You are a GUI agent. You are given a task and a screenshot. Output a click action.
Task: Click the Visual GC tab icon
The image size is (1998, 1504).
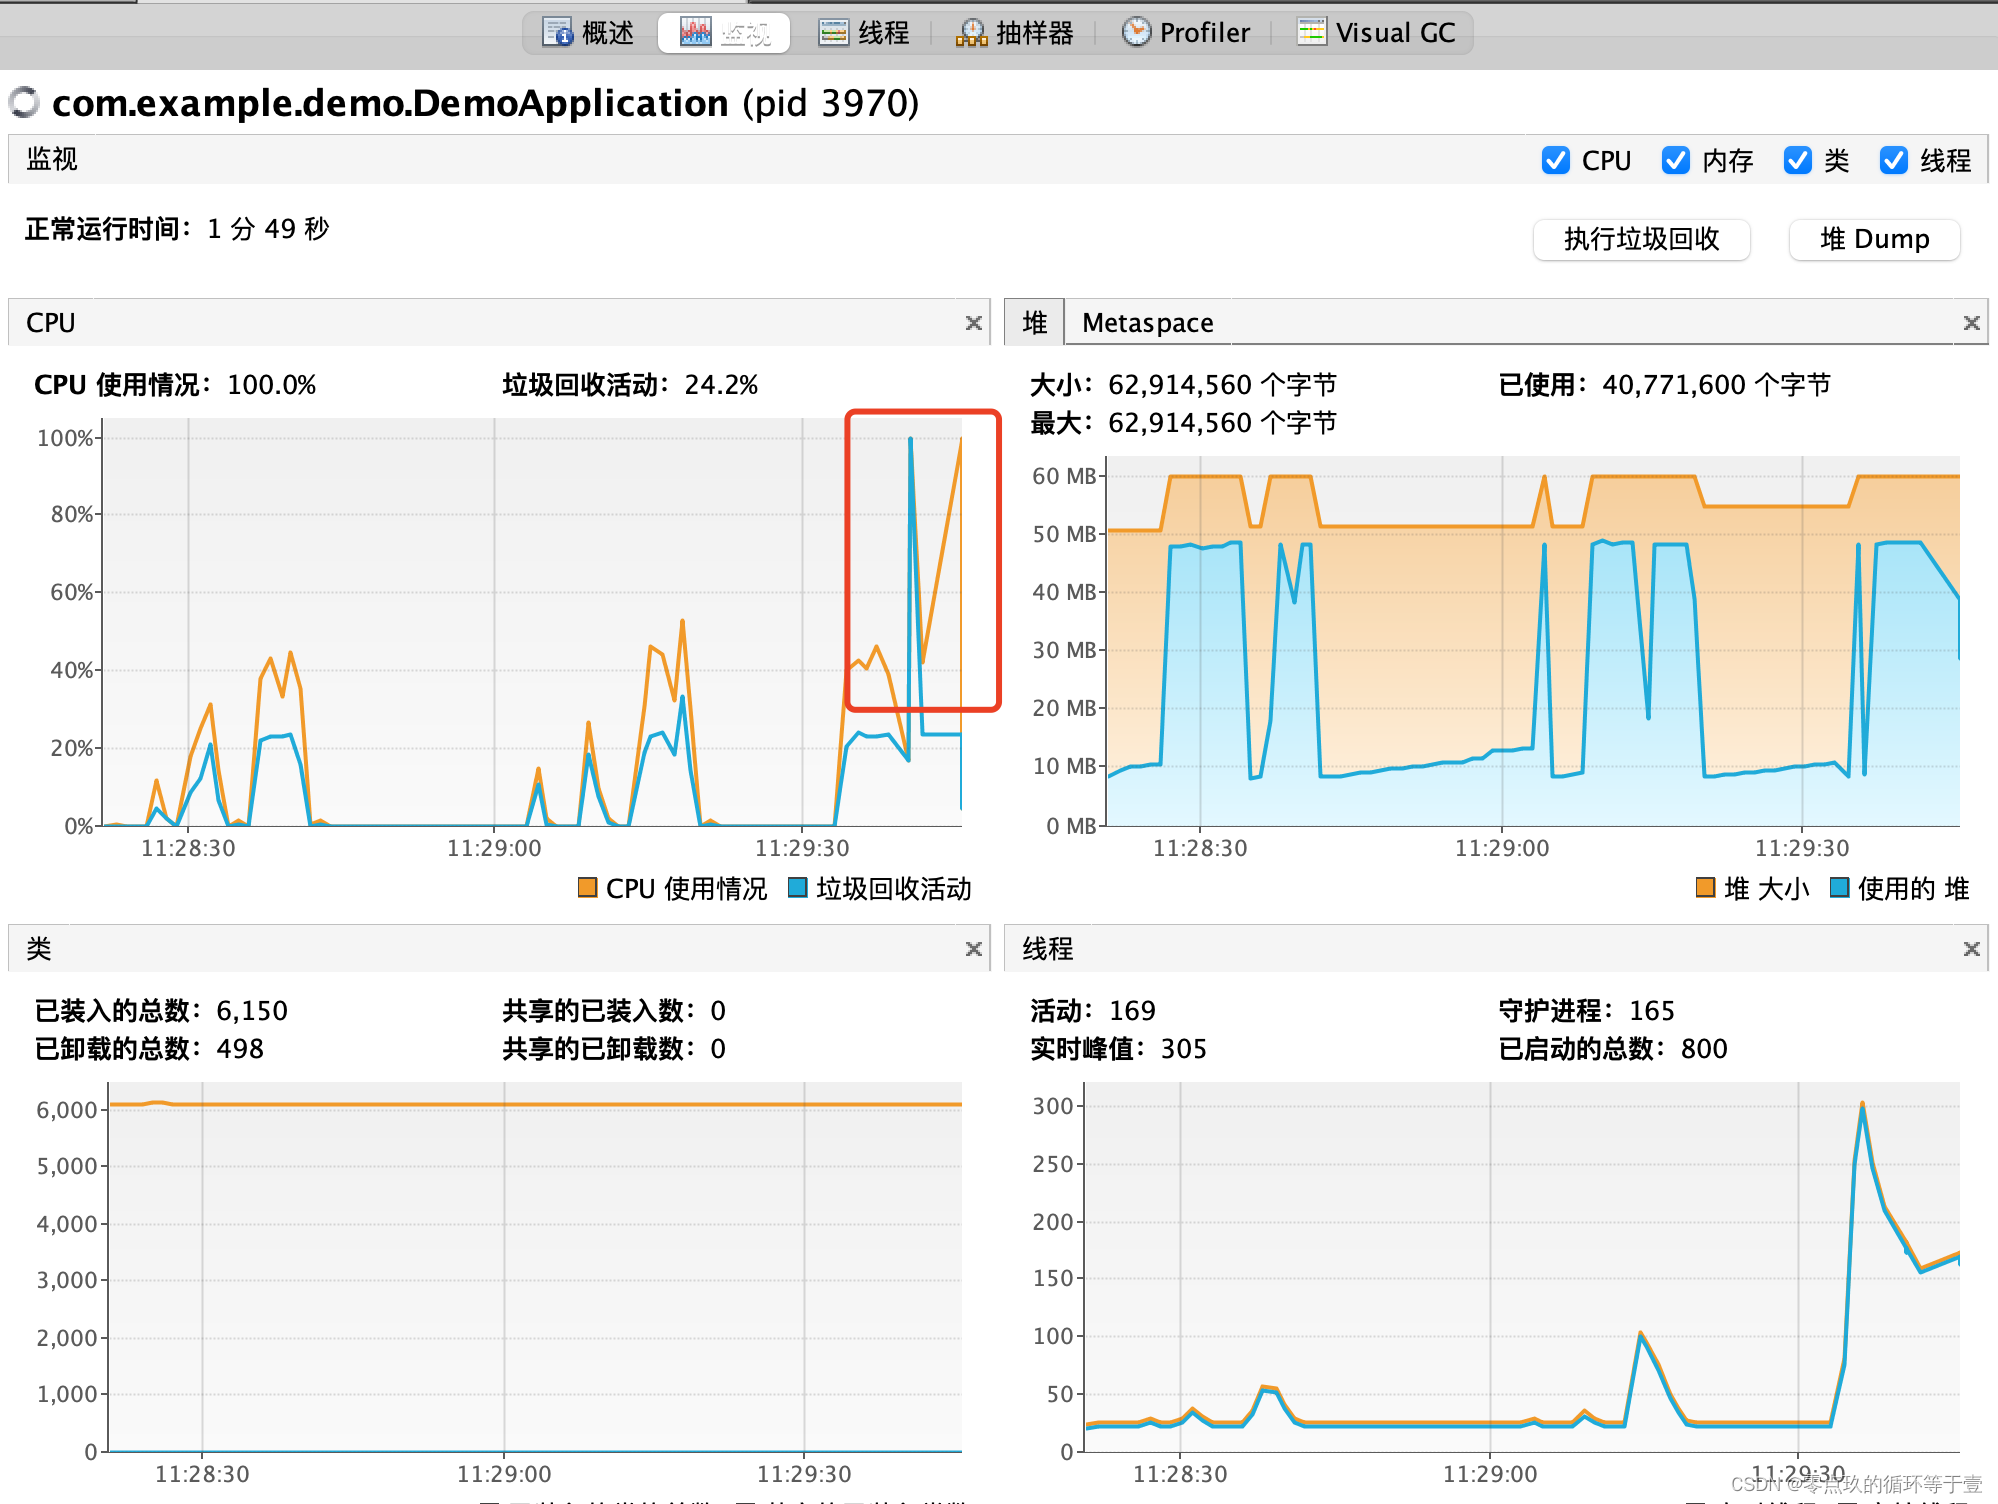click(x=1311, y=32)
